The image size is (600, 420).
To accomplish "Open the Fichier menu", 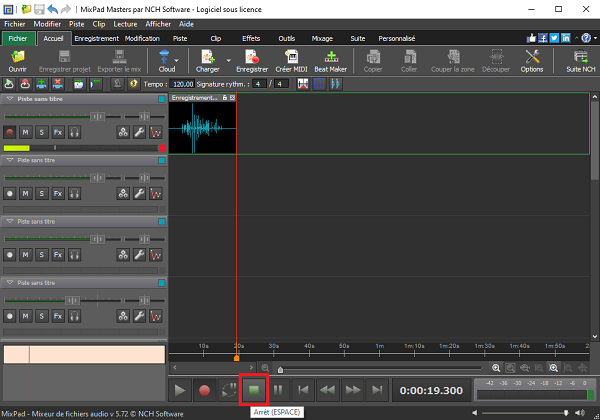I will pyautogui.click(x=15, y=24).
